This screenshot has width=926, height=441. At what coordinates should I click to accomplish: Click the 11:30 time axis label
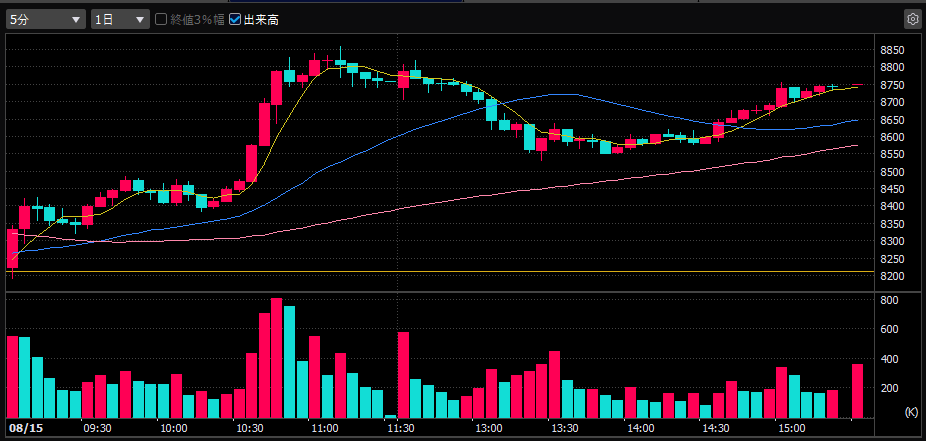pyautogui.click(x=399, y=427)
